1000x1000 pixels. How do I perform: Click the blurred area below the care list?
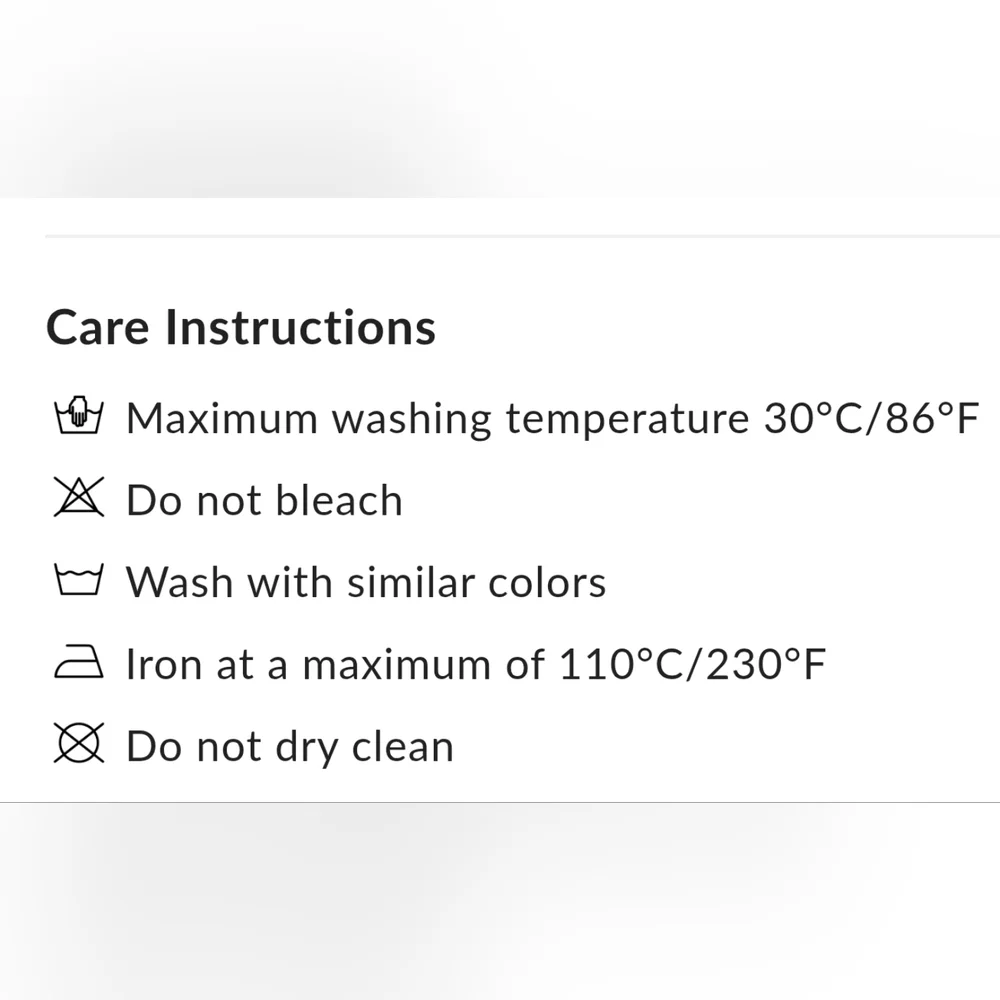point(500,900)
